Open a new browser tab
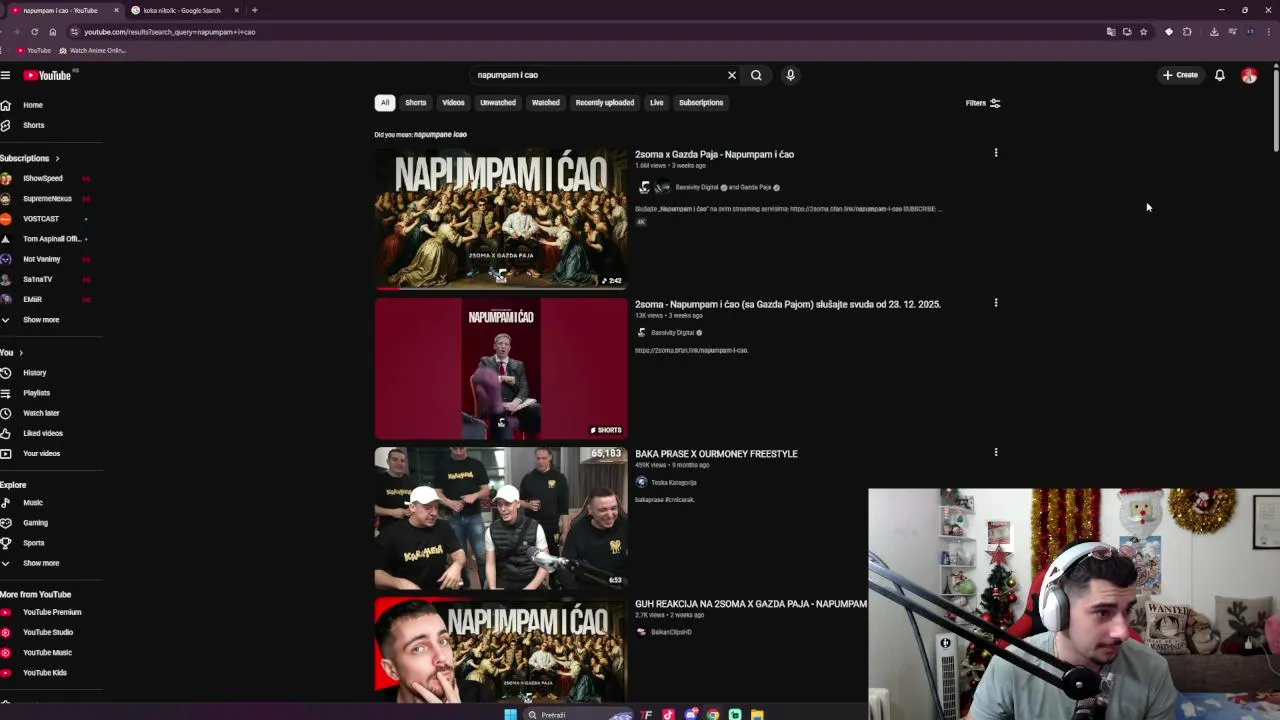1280x720 pixels. (254, 10)
